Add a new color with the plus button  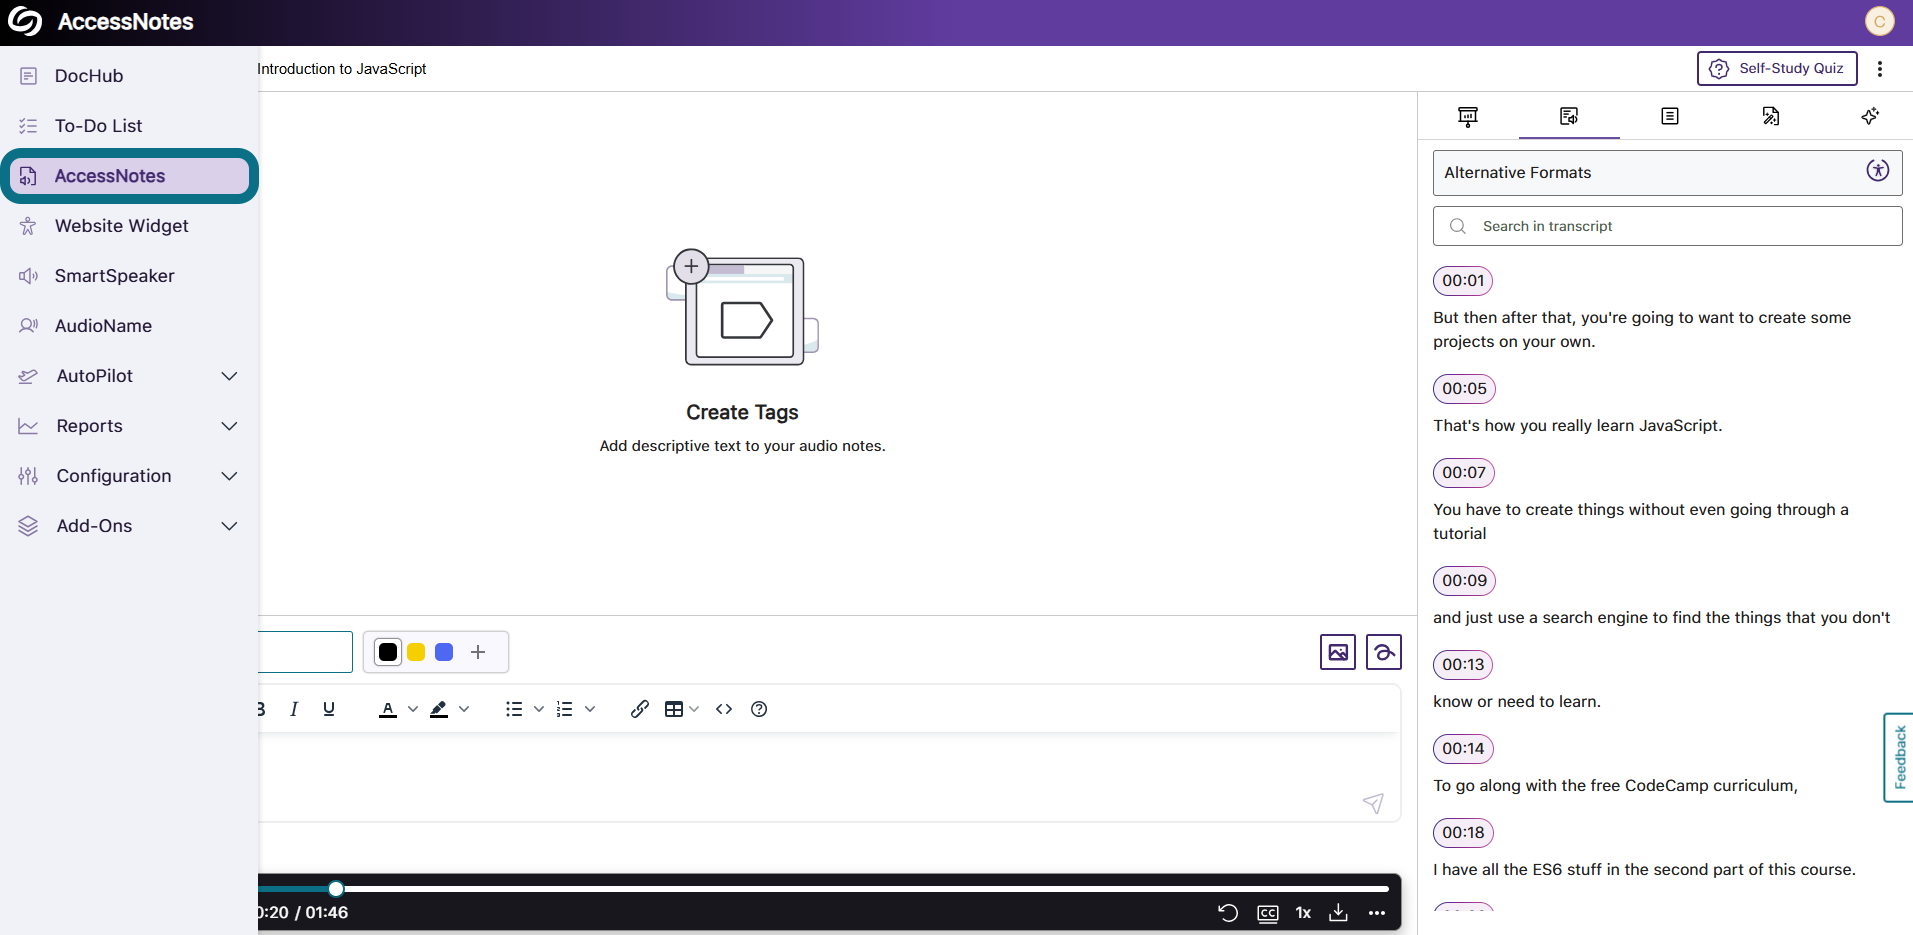478,652
